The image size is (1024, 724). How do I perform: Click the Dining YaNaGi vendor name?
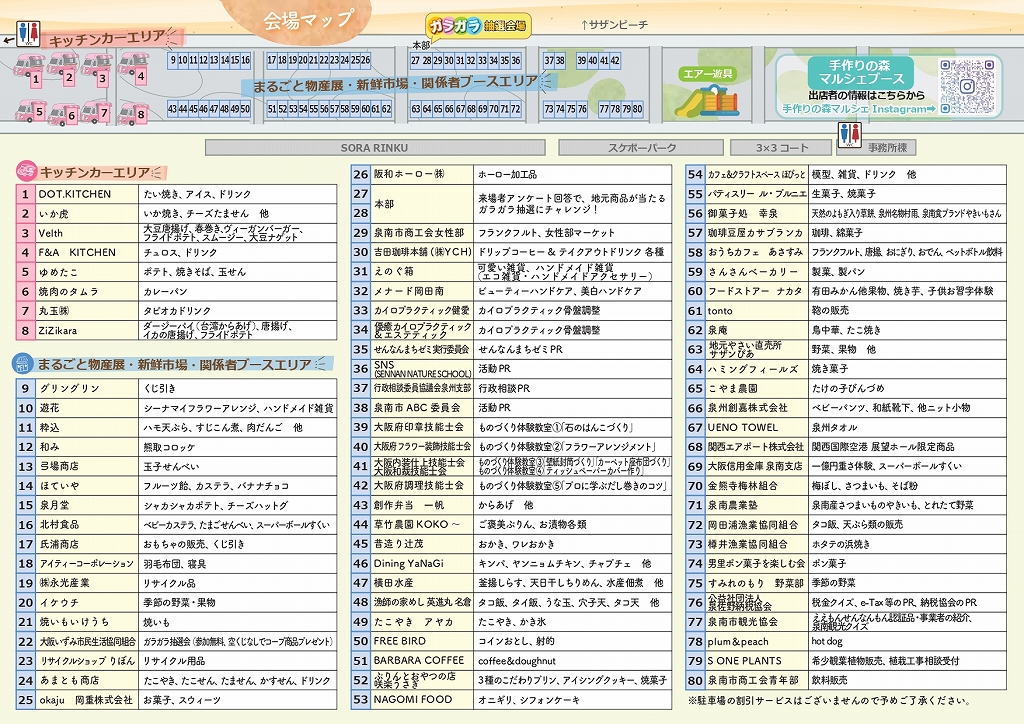pos(408,563)
